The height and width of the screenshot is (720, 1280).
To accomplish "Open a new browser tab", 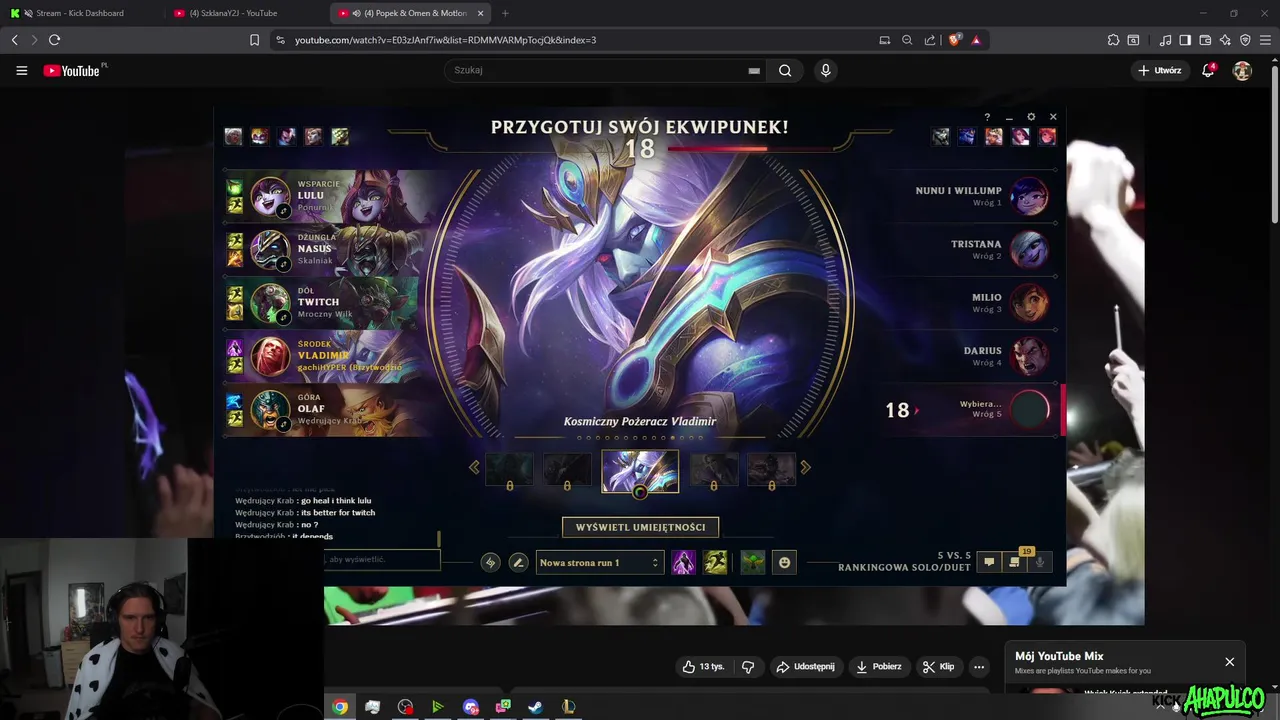I will [505, 13].
